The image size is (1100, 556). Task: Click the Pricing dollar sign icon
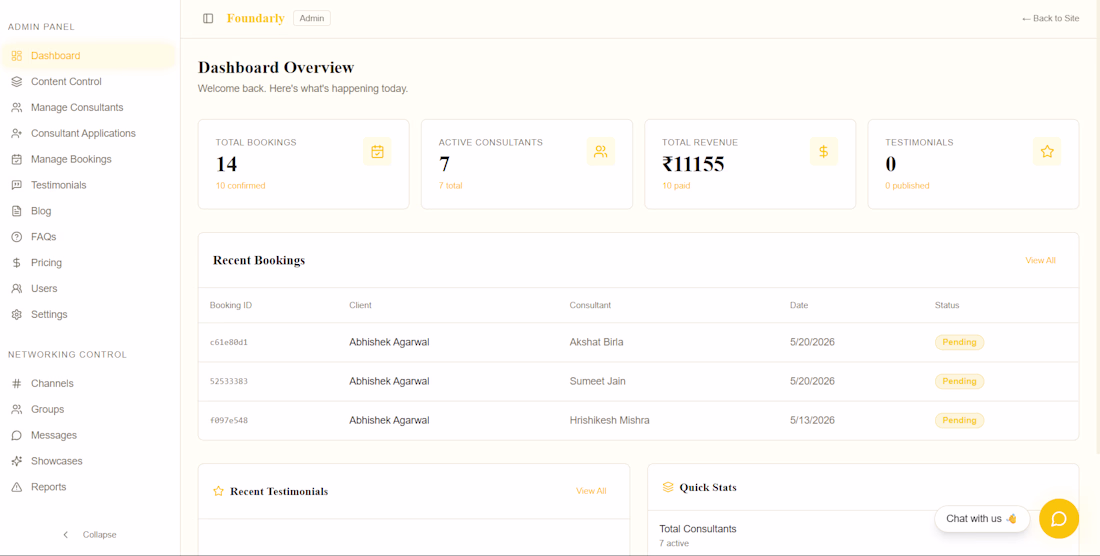click(x=17, y=263)
